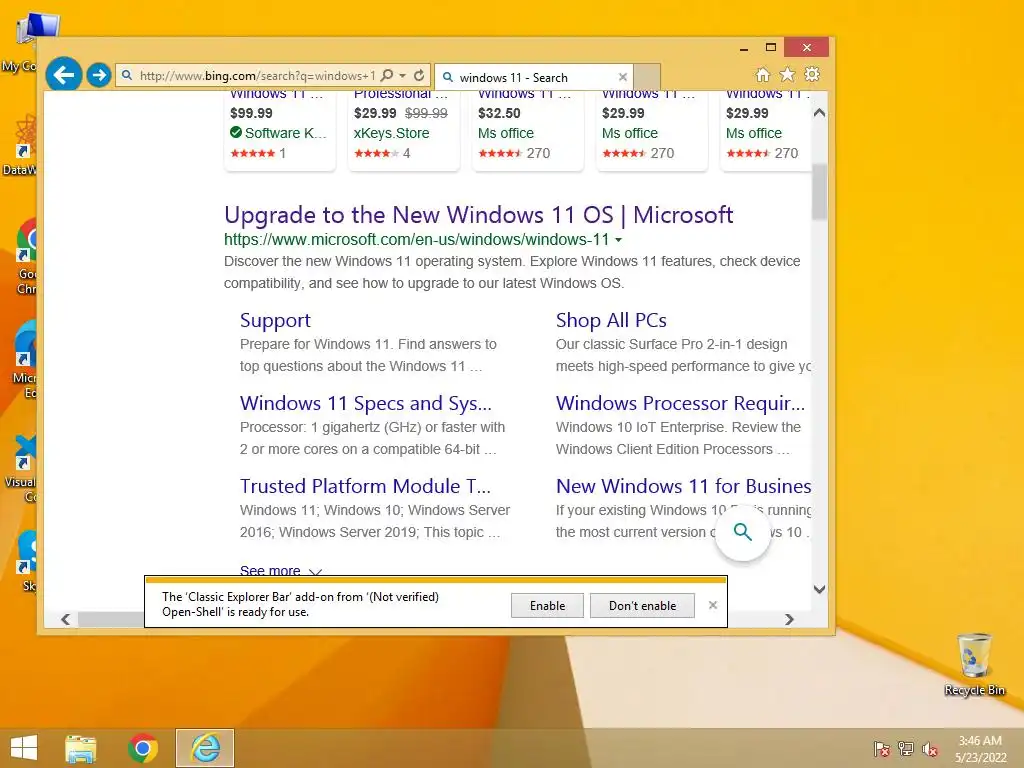
Task: Maximize the Internet Explorer window
Action: tap(771, 48)
